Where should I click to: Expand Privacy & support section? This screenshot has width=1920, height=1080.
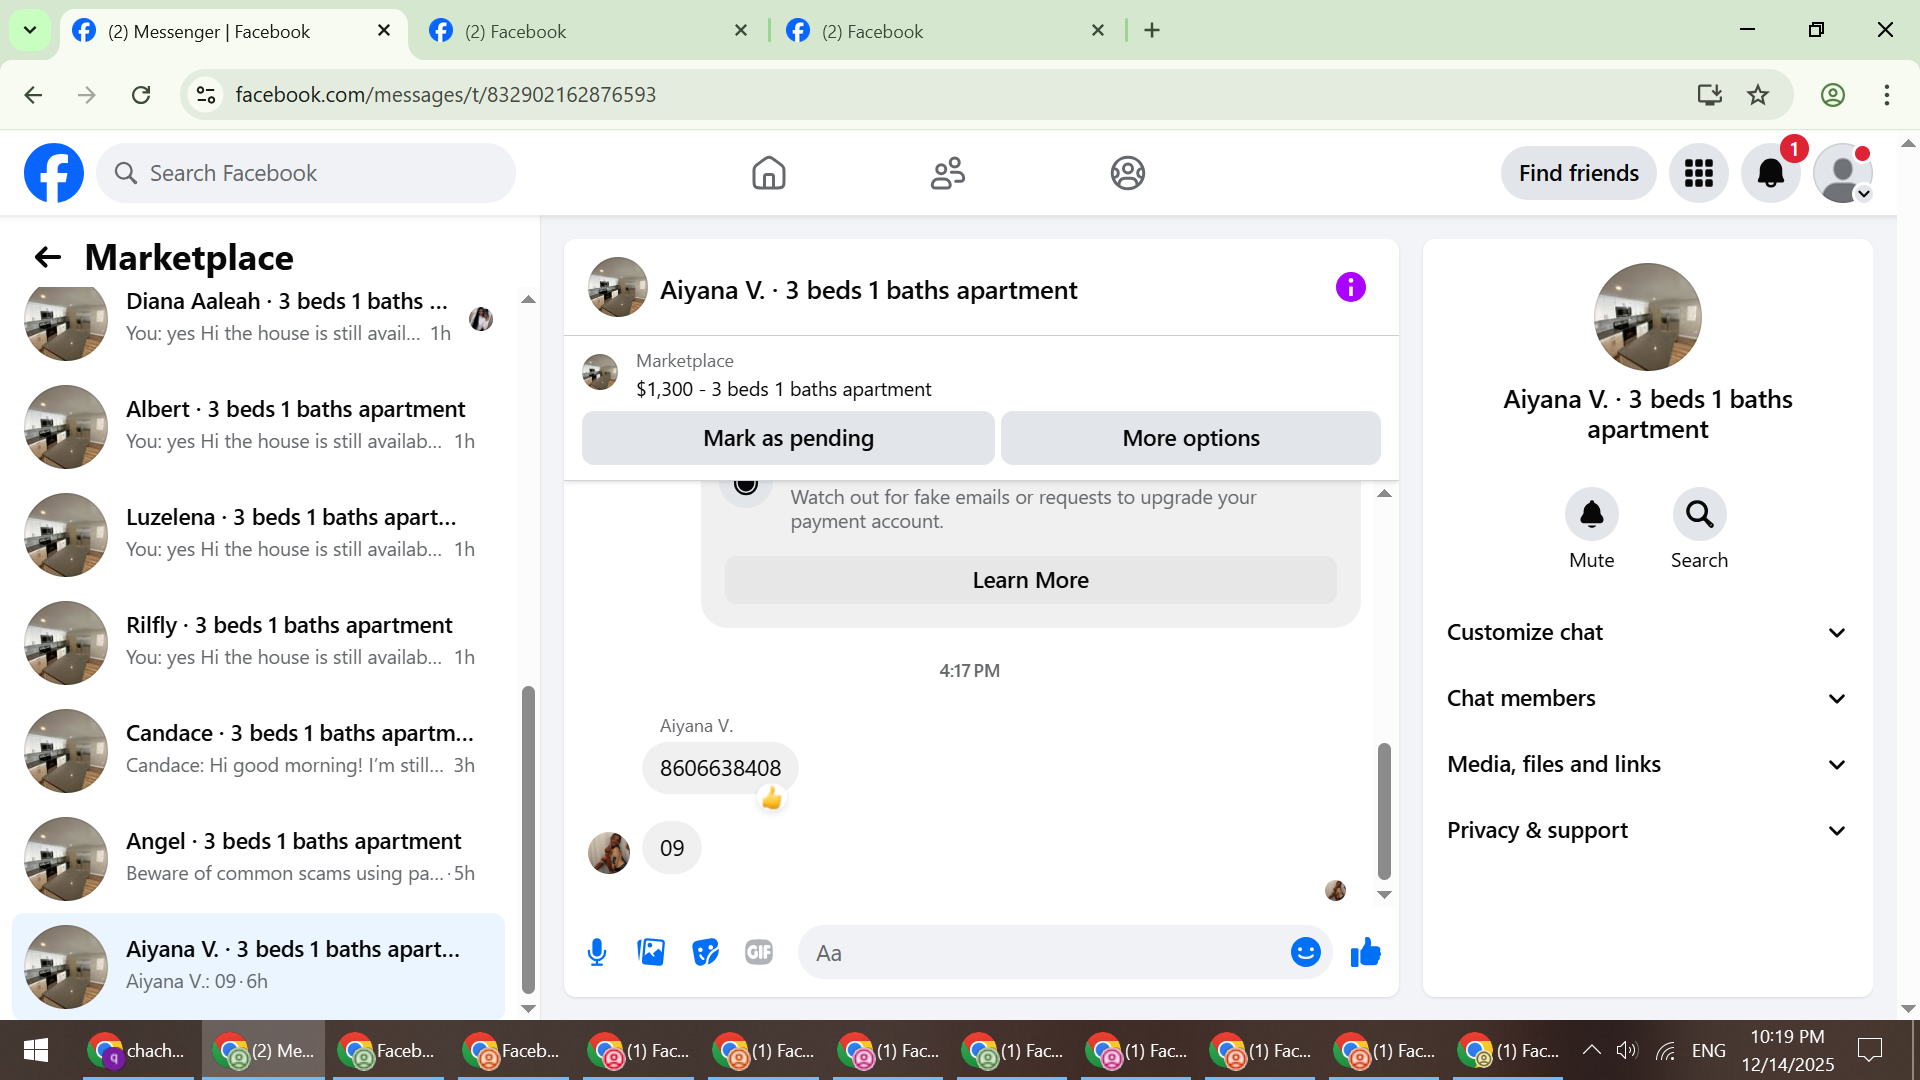[1647, 830]
